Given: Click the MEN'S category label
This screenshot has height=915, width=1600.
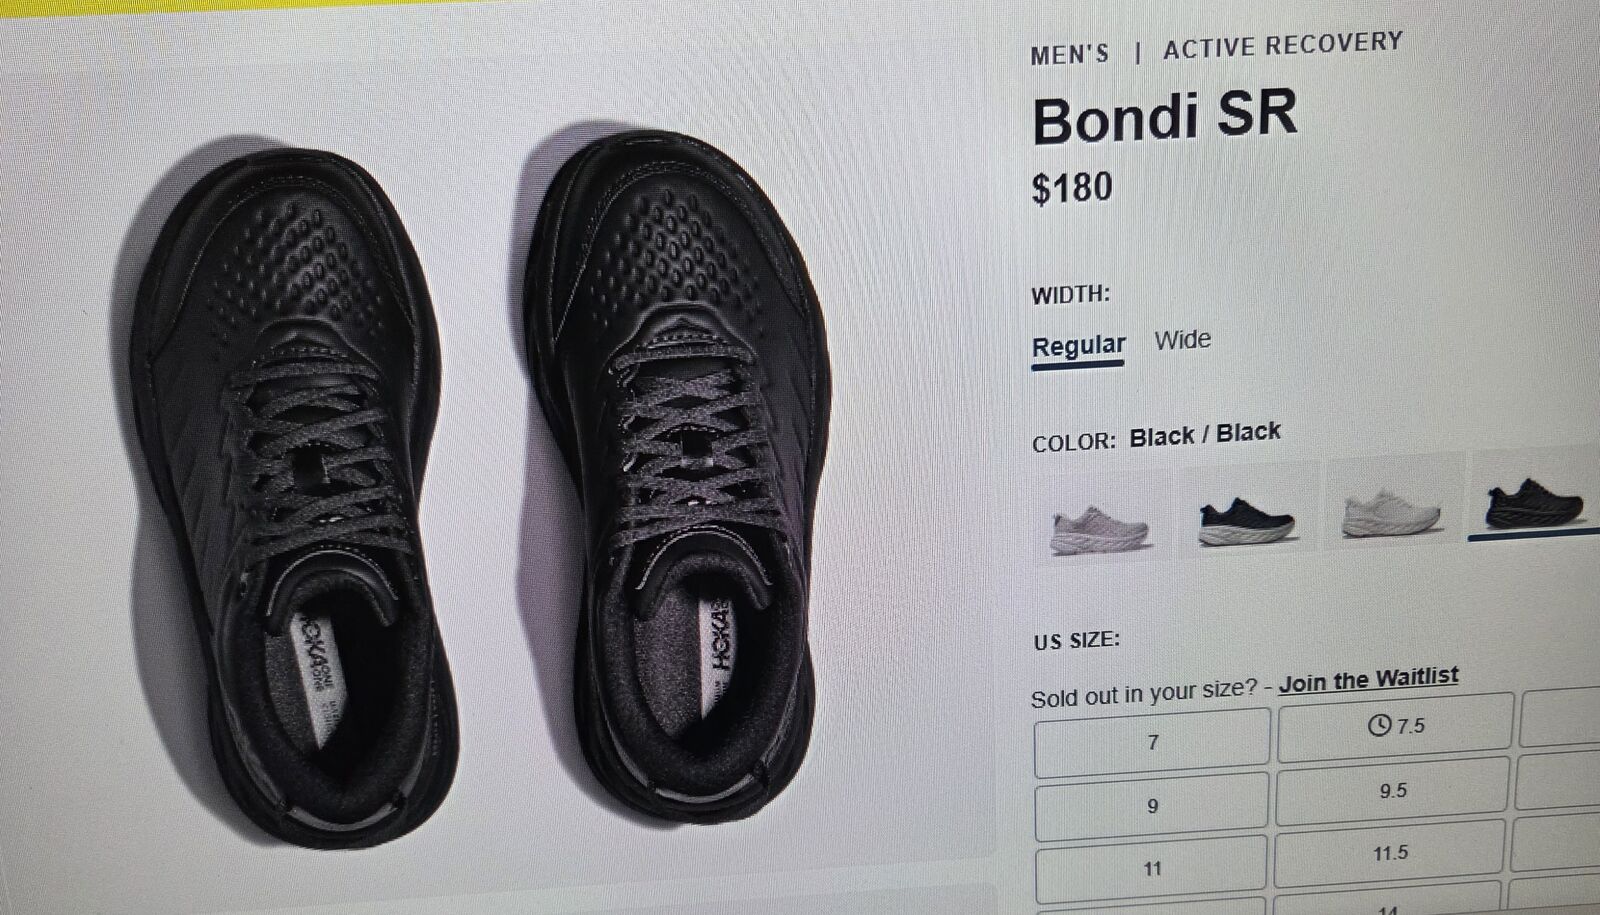Looking at the screenshot, I should (1070, 54).
